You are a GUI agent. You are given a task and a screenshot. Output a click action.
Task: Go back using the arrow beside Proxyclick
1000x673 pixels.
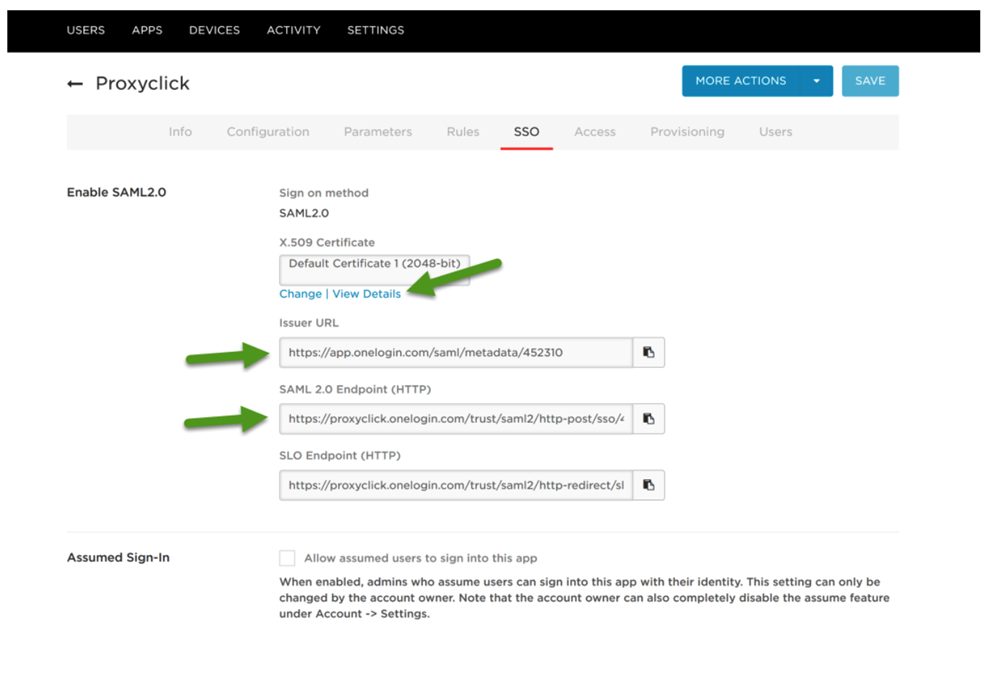tap(75, 84)
